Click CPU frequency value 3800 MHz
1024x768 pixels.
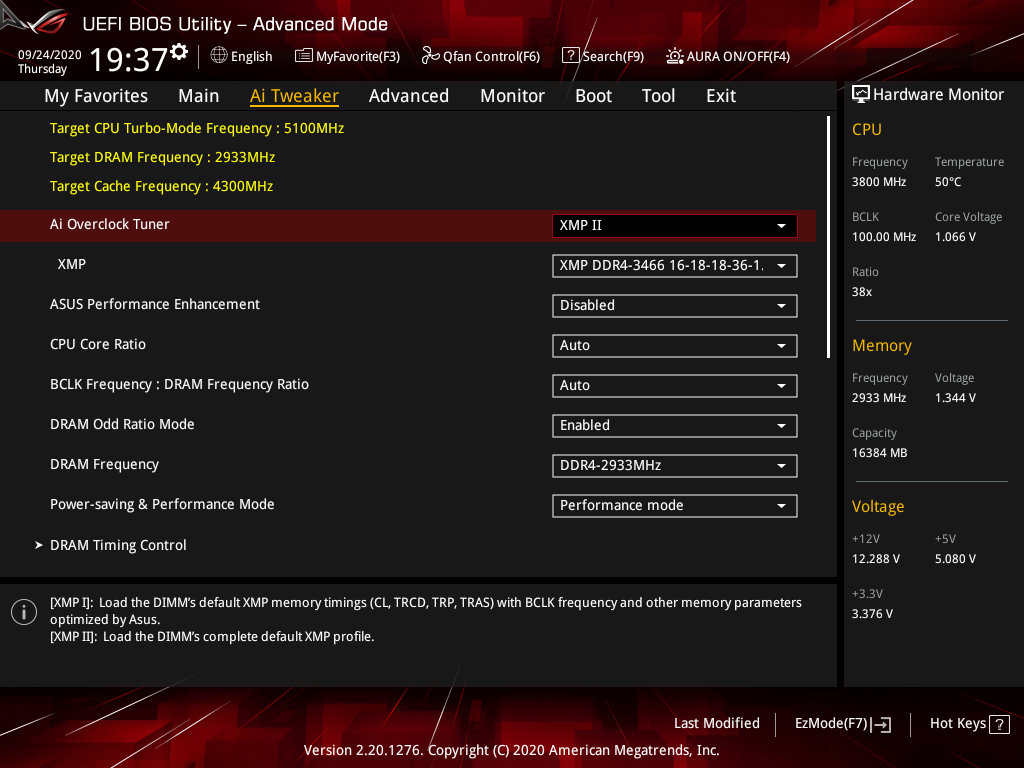(878, 182)
